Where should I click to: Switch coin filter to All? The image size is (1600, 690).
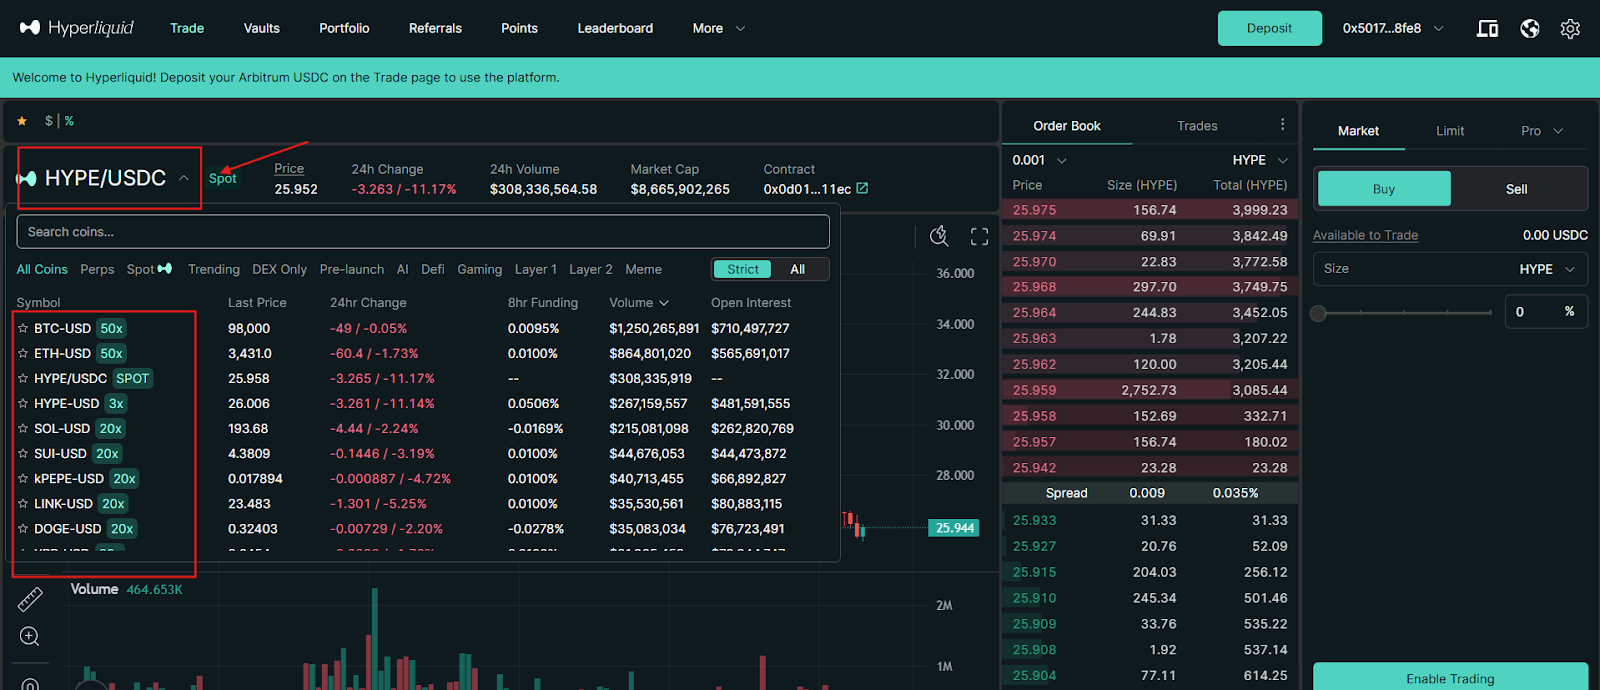pos(797,269)
